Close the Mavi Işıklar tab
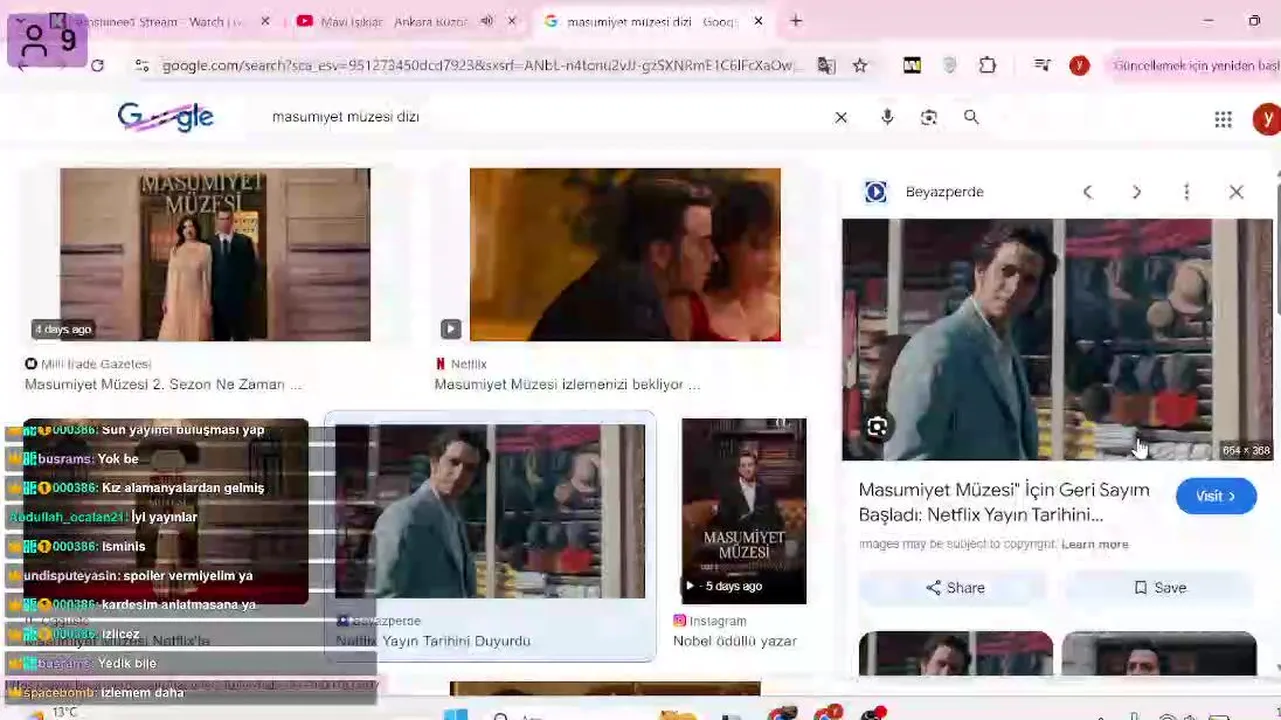The height and width of the screenshot is (720, 1281). (512, 21)
